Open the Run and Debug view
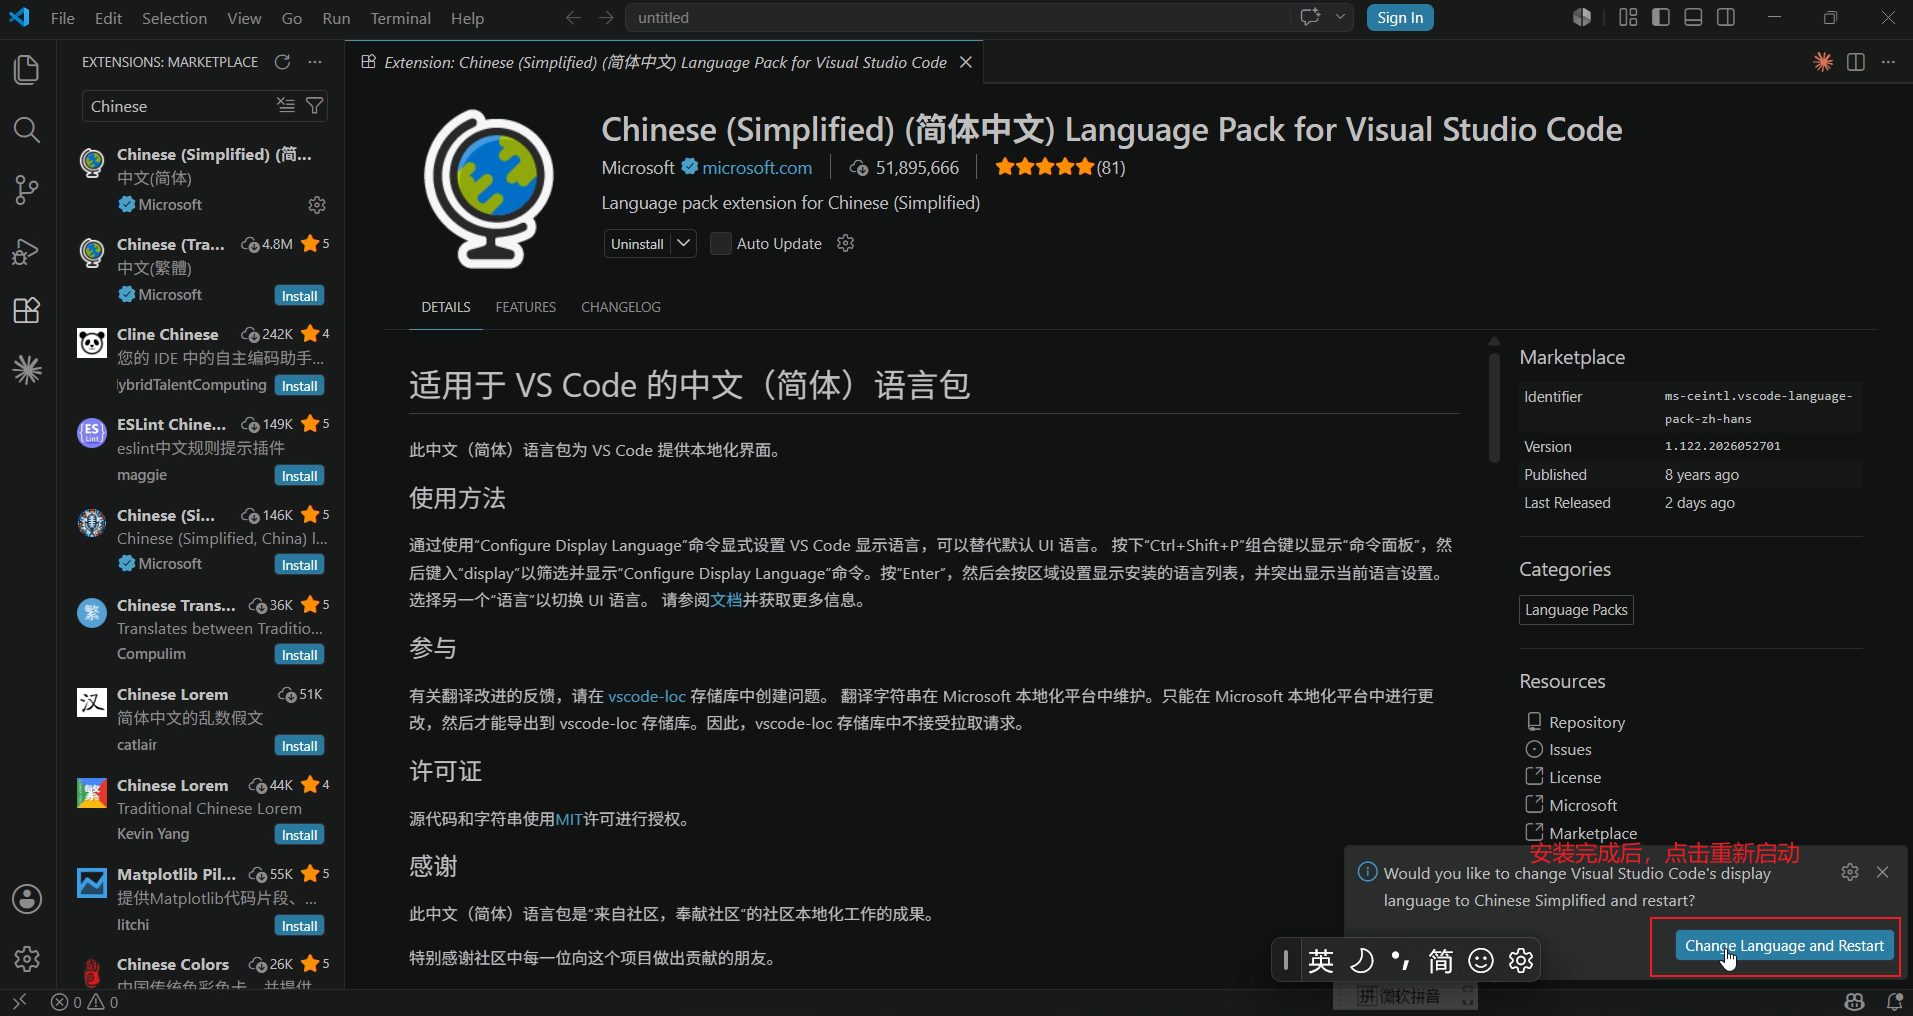1913x1016 pixels. tap(27, 251)
